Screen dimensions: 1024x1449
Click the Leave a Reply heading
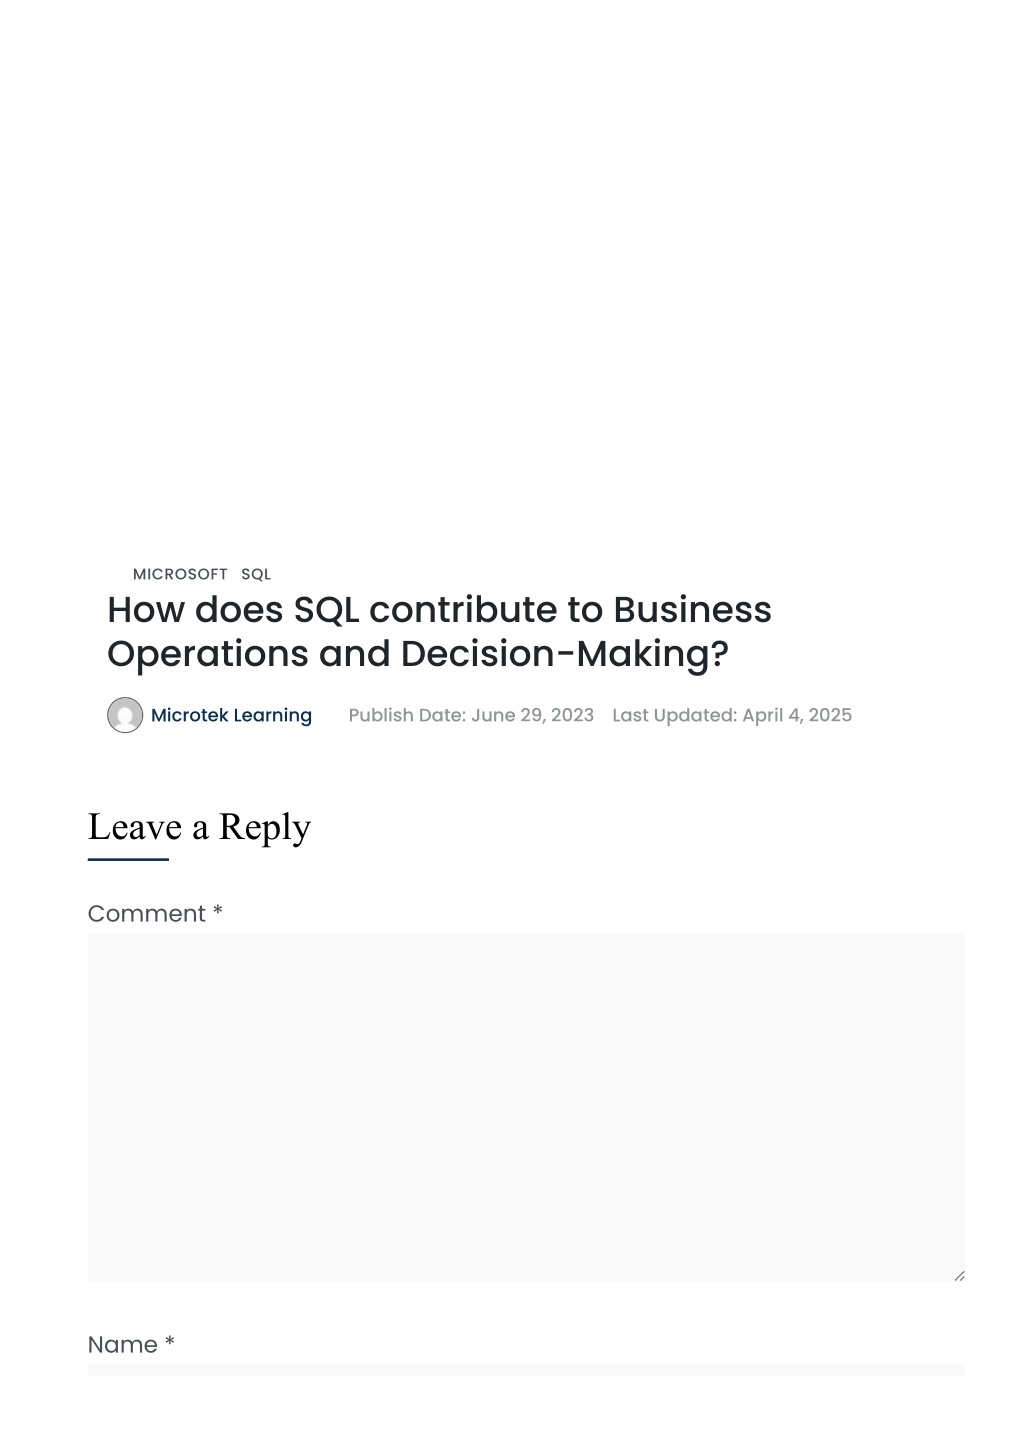(x=199, y=827)
